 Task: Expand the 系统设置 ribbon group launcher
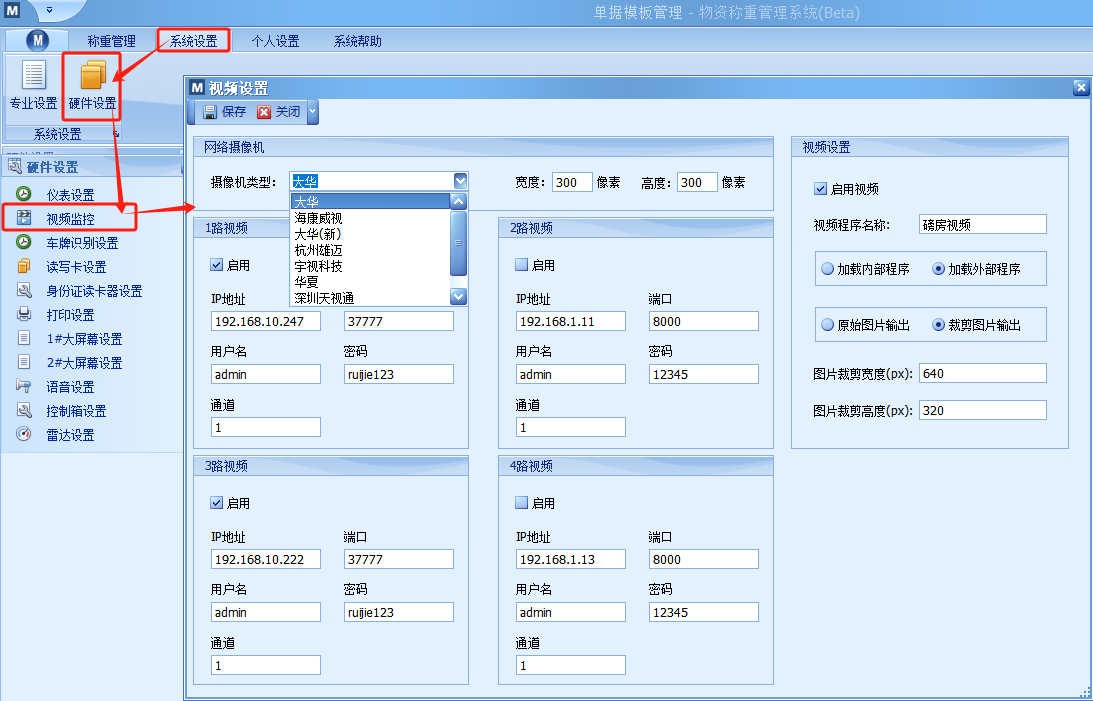(116, 134)
